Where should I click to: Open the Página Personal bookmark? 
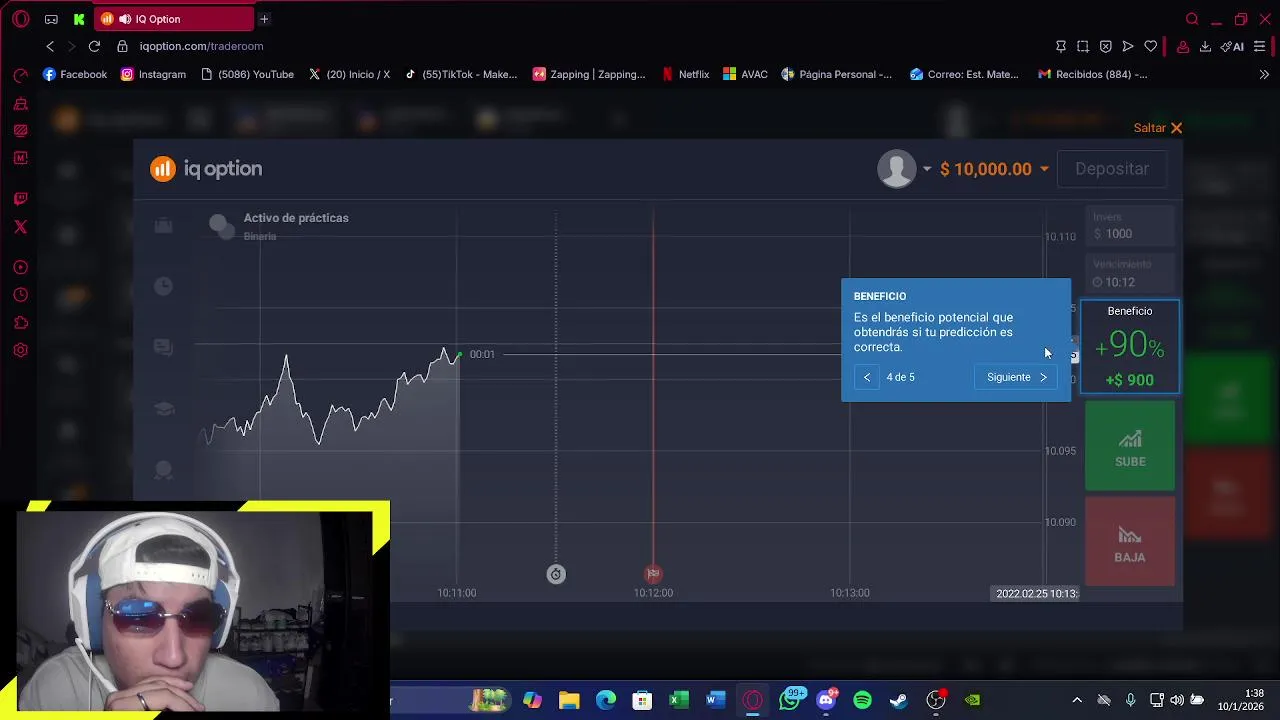[x=837, y=74]
